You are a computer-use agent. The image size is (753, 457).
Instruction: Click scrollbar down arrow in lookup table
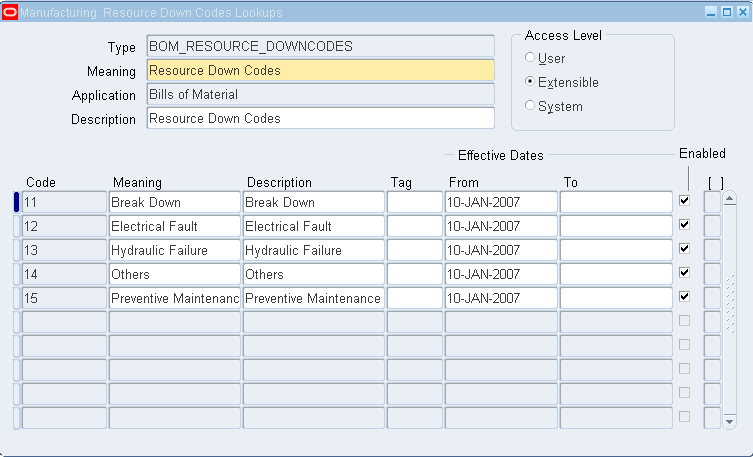tap(729, 421)
